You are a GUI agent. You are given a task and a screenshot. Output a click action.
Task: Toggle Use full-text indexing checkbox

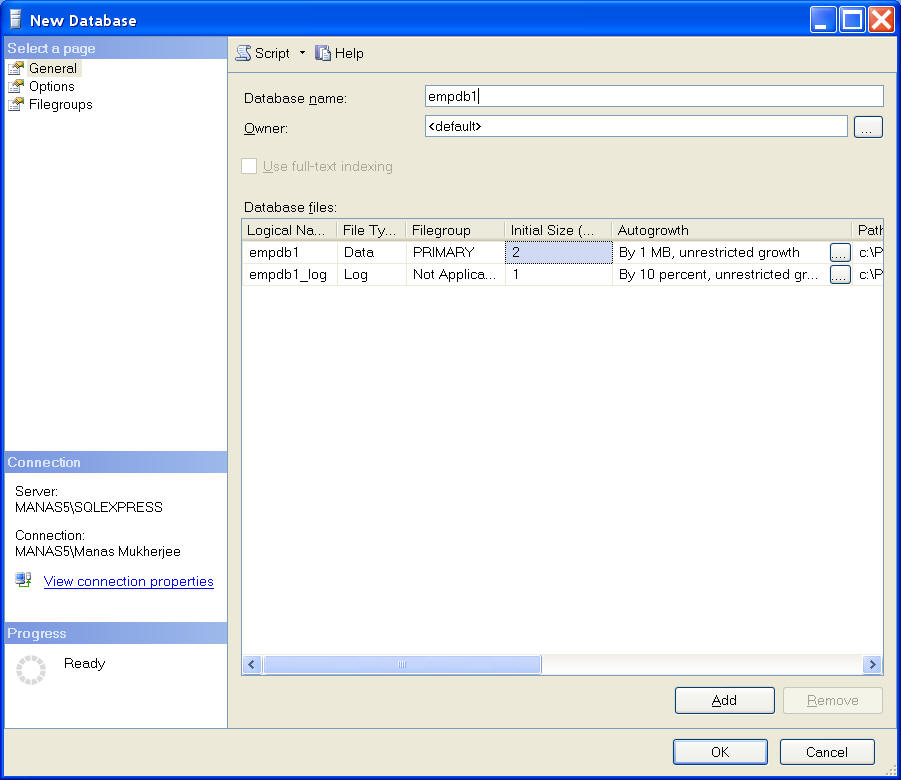(249, 166)
